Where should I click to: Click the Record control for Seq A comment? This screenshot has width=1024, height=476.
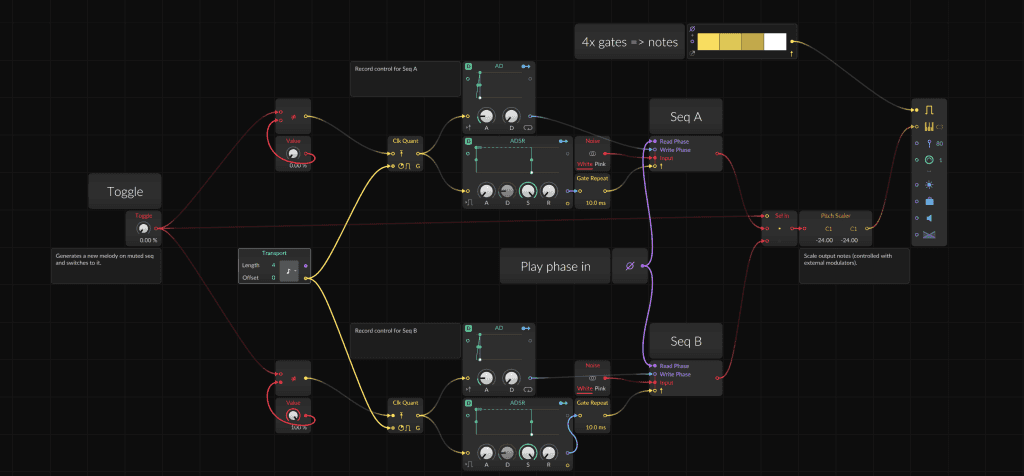click(x=406, y=79)
